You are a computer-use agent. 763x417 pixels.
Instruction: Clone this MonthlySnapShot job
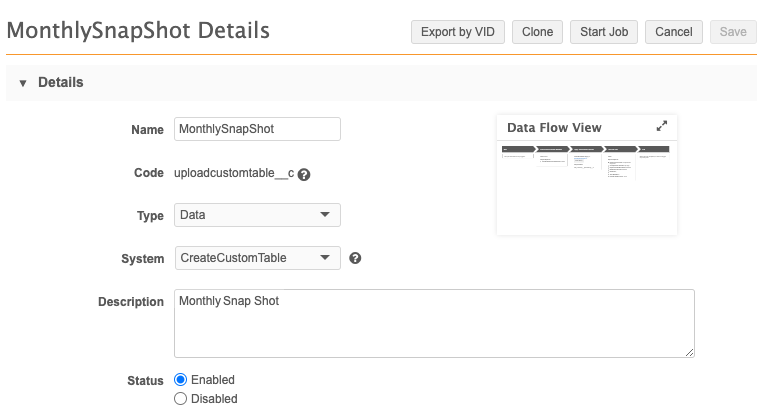[x=537, y=32]
